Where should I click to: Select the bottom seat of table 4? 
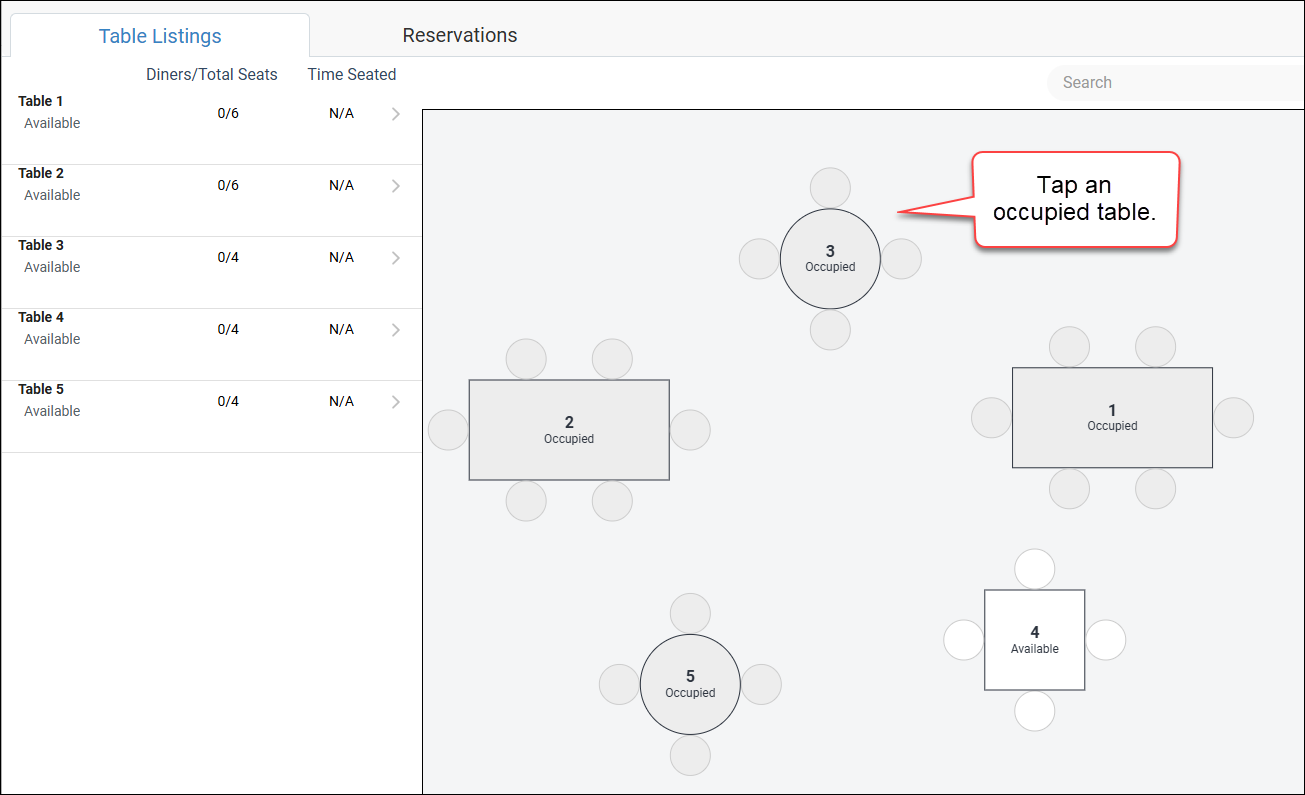[x=1035, y=711]
